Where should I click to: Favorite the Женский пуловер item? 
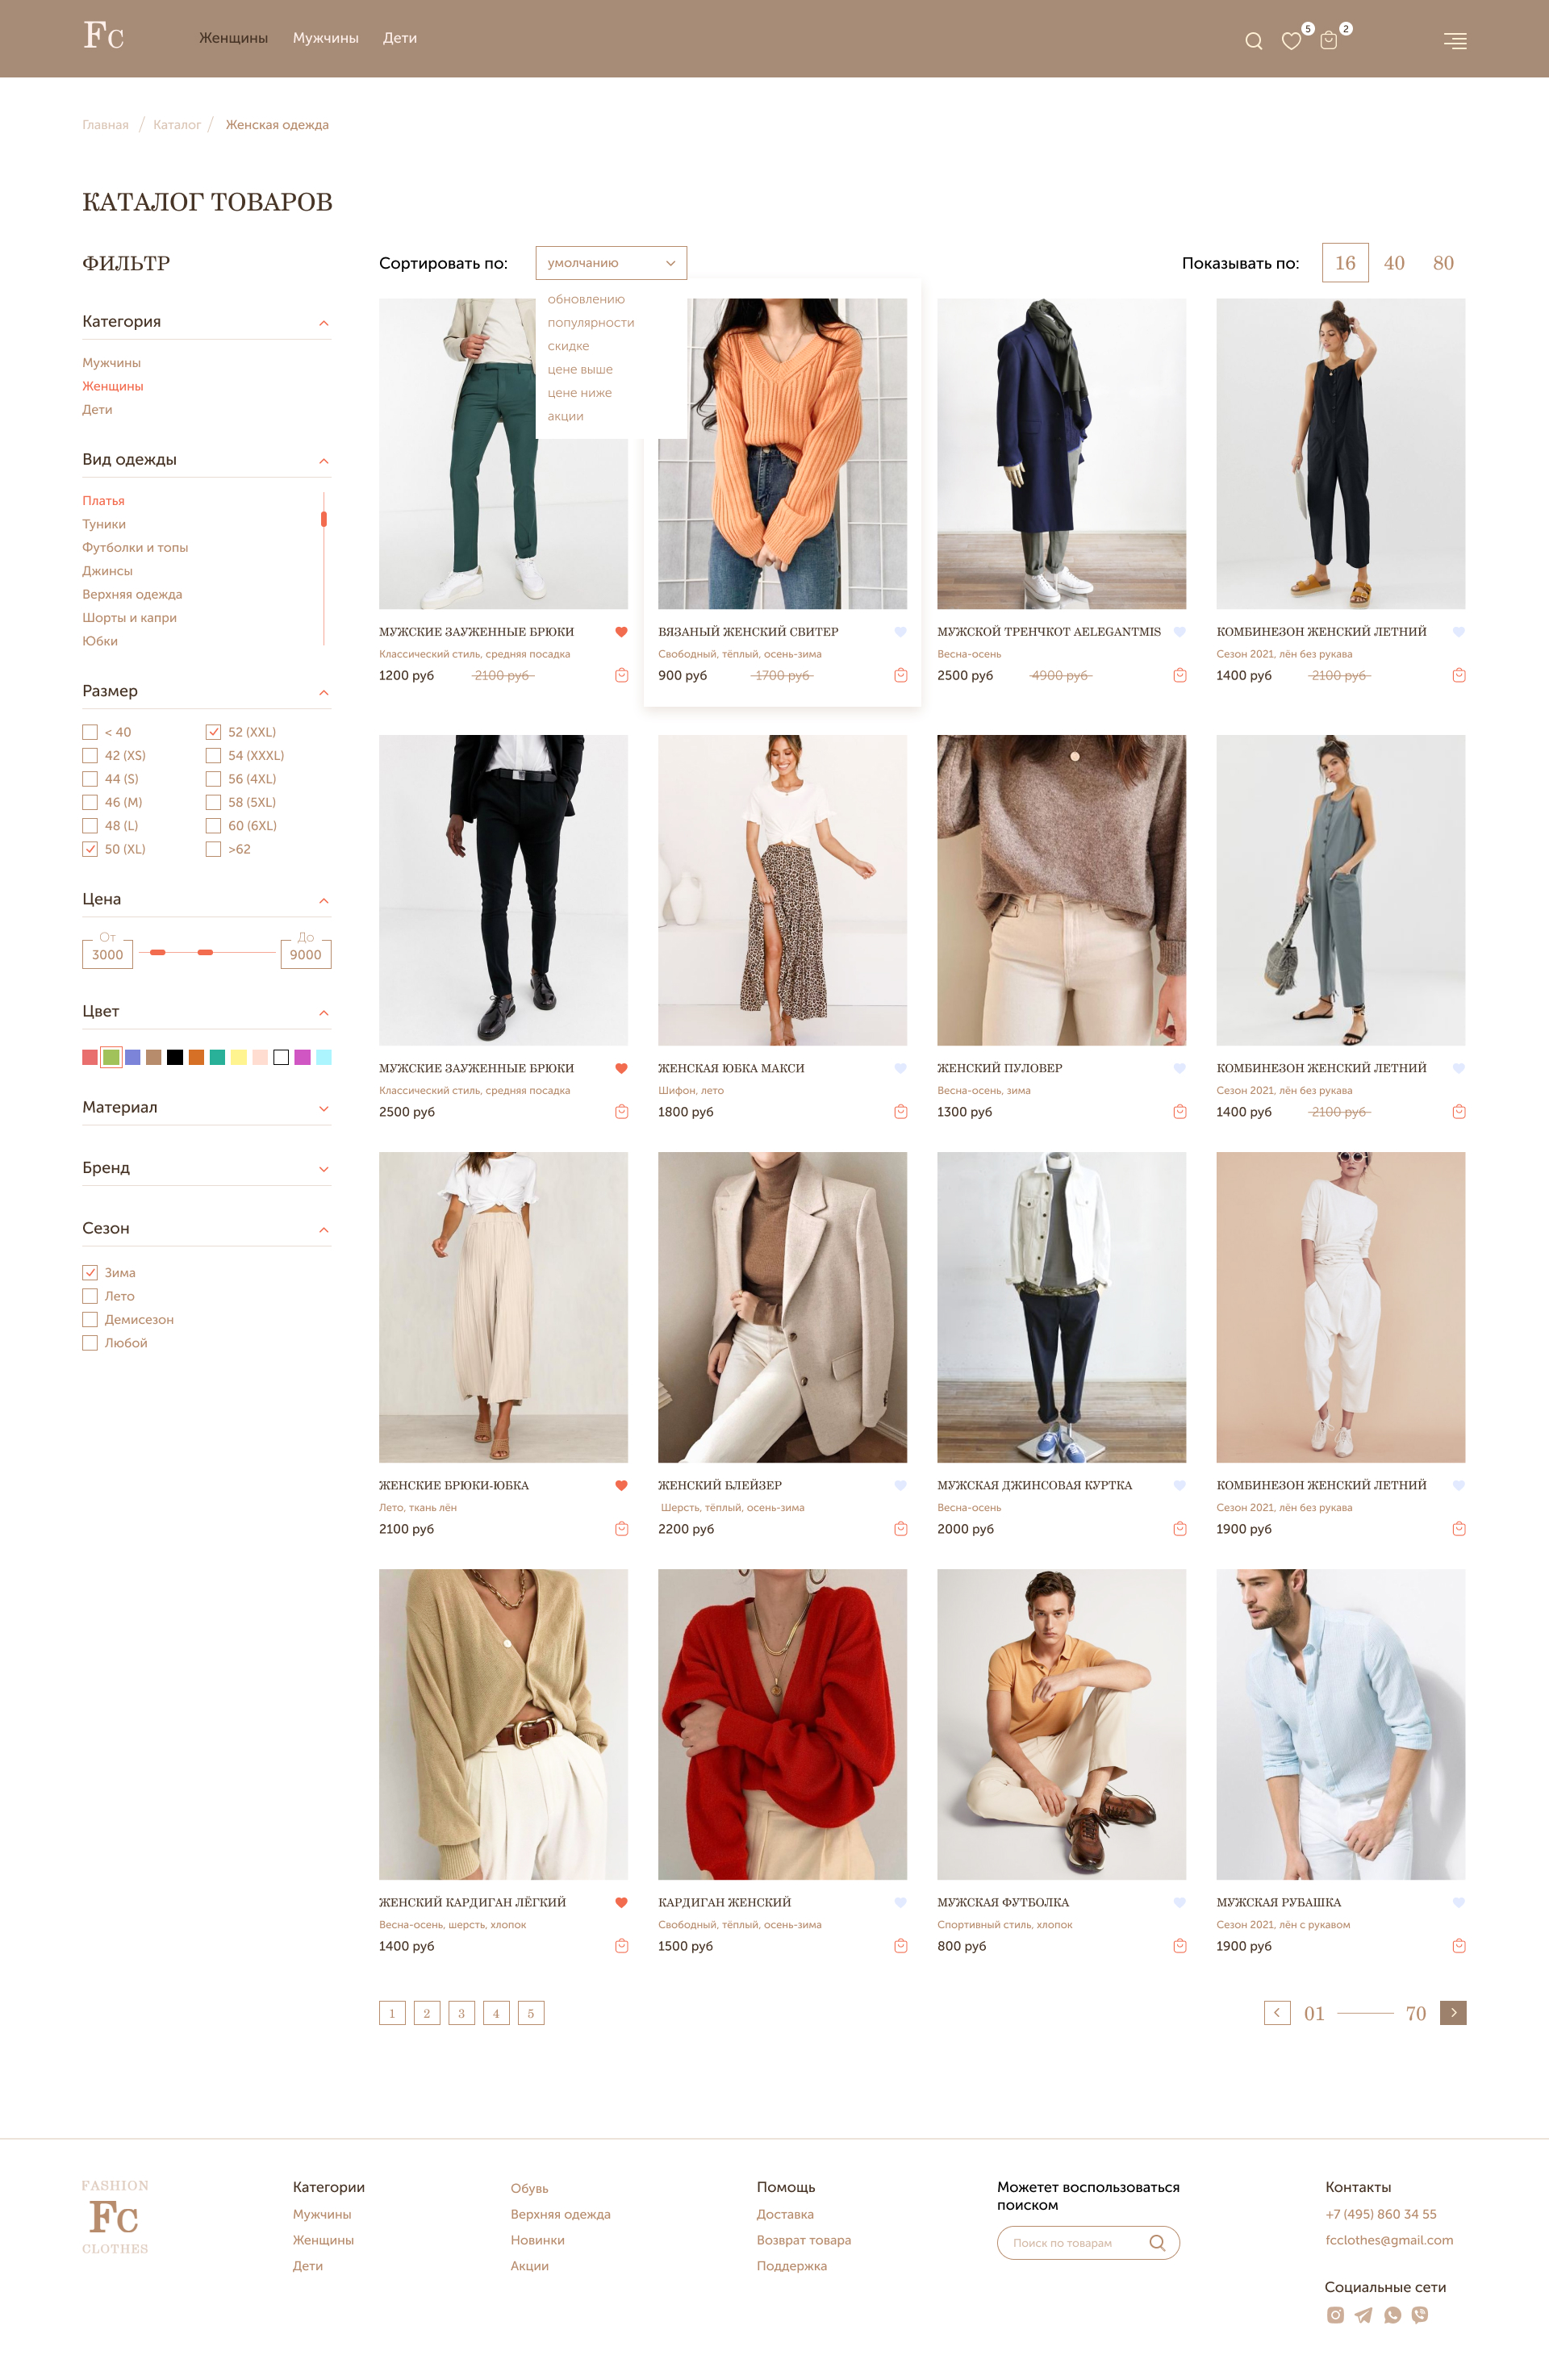point(1180,1068)
